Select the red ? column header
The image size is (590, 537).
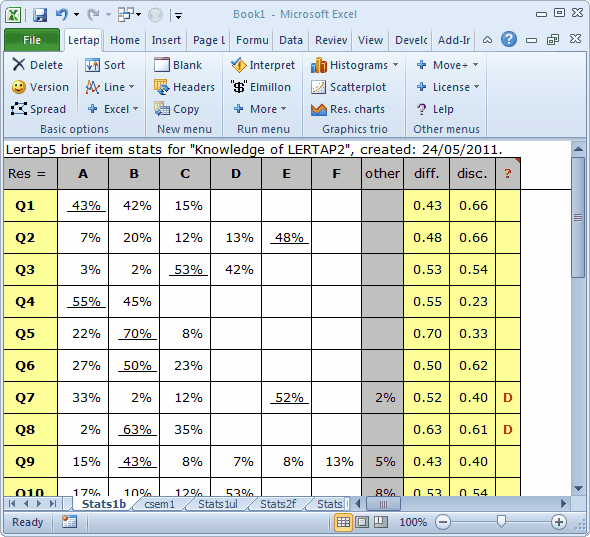tap(508, 173)
